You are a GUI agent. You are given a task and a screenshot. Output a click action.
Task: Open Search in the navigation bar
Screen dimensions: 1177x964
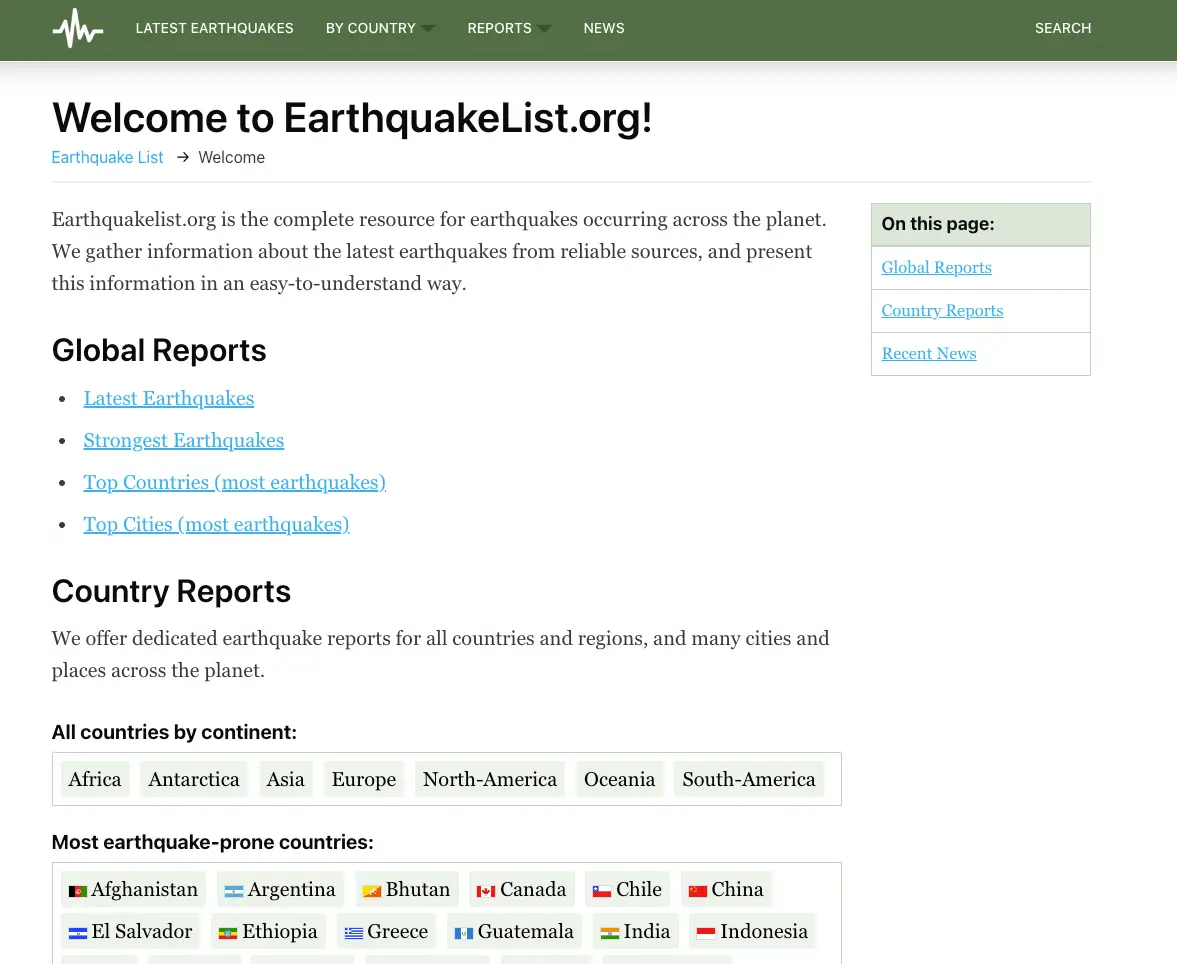pyautogui.click(x=1063, y=29)
